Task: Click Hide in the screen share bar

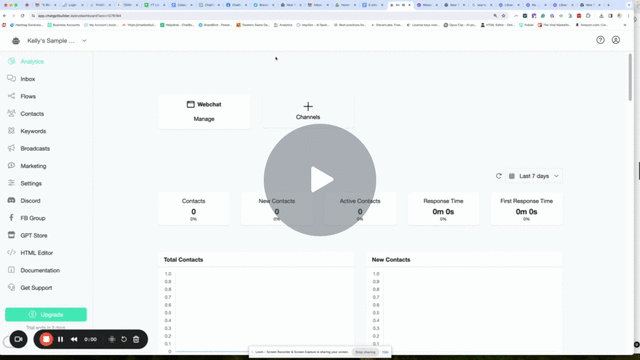Action: pyautogui.click(x=385, y=352)
